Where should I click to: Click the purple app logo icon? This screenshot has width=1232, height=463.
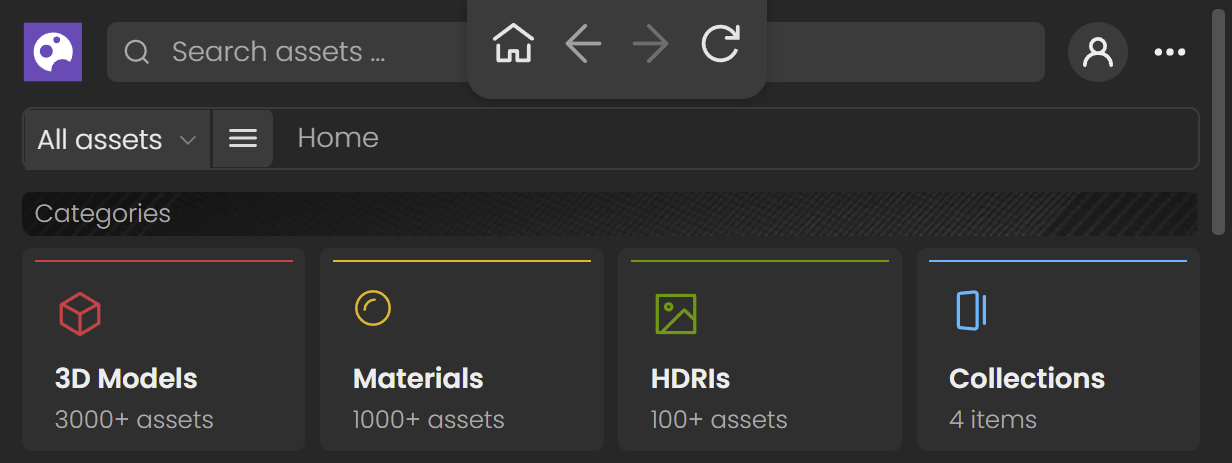[53, 52]
